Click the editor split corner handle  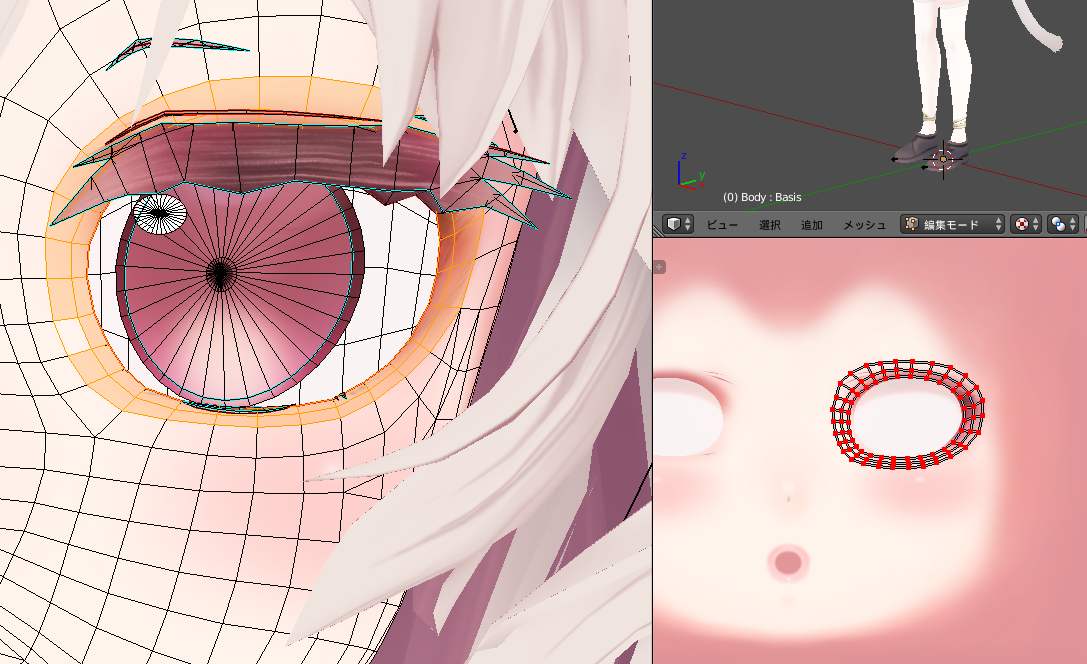[659, 231]
